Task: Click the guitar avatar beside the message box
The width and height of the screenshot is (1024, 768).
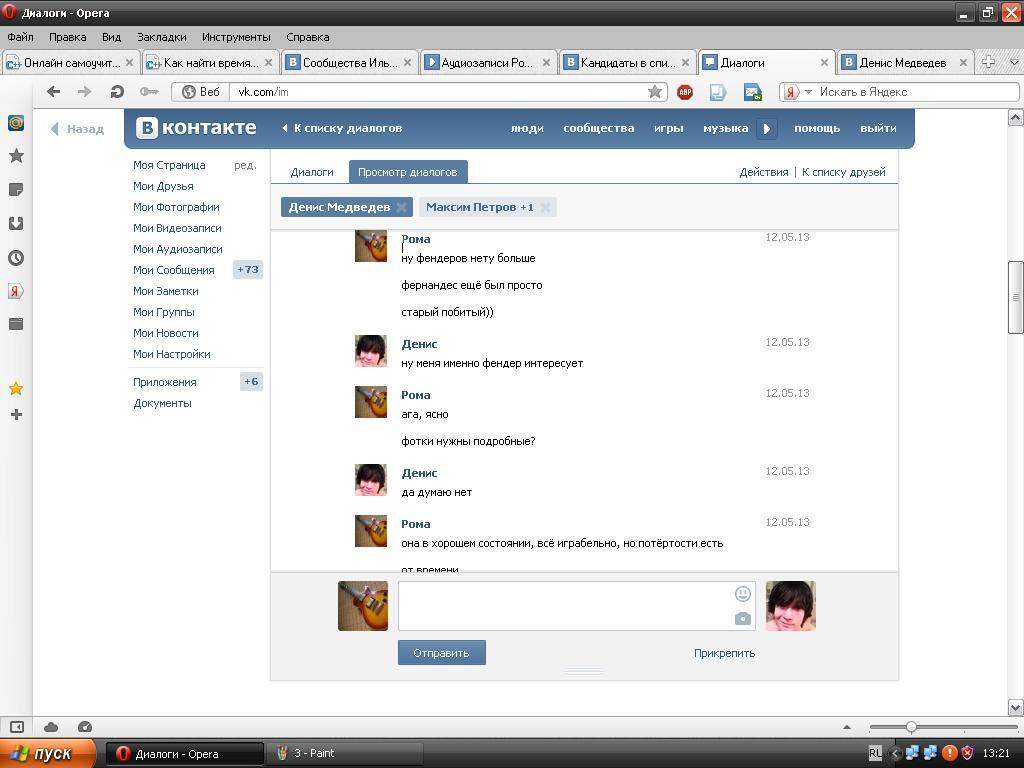Action: click(363, 606)
